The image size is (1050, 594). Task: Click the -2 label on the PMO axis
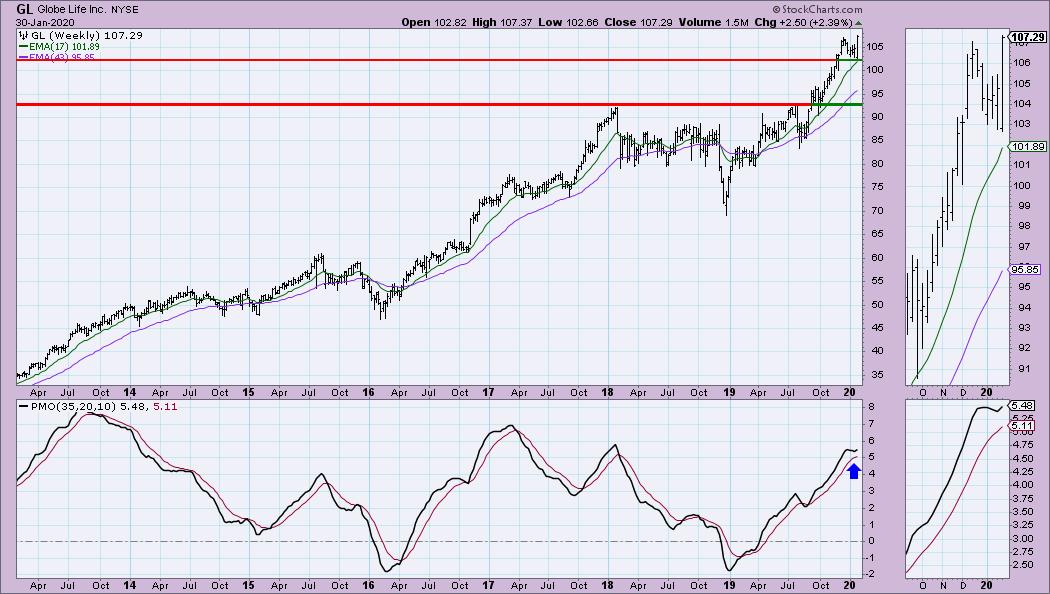pyautogui.click(x=871, y=574)
